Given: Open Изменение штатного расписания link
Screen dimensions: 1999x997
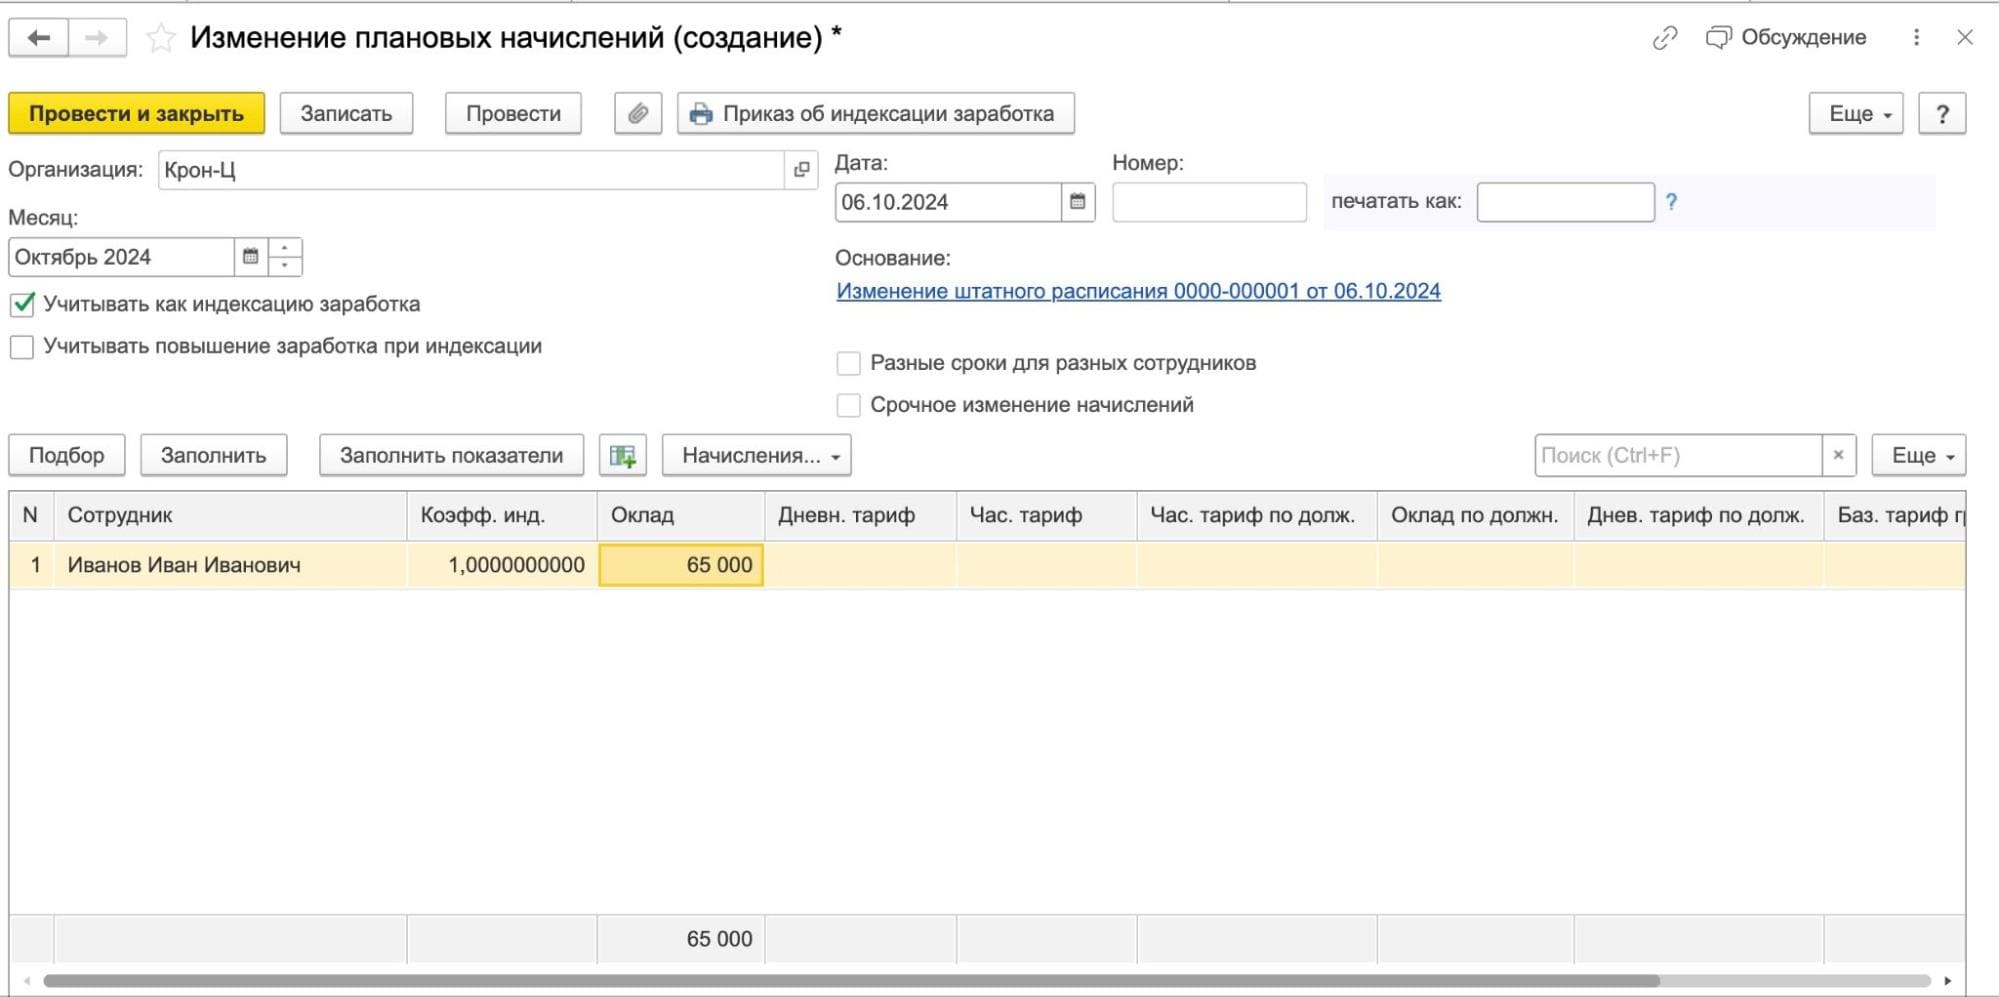Looking at the screenshot, I should tap(1138, 291).
